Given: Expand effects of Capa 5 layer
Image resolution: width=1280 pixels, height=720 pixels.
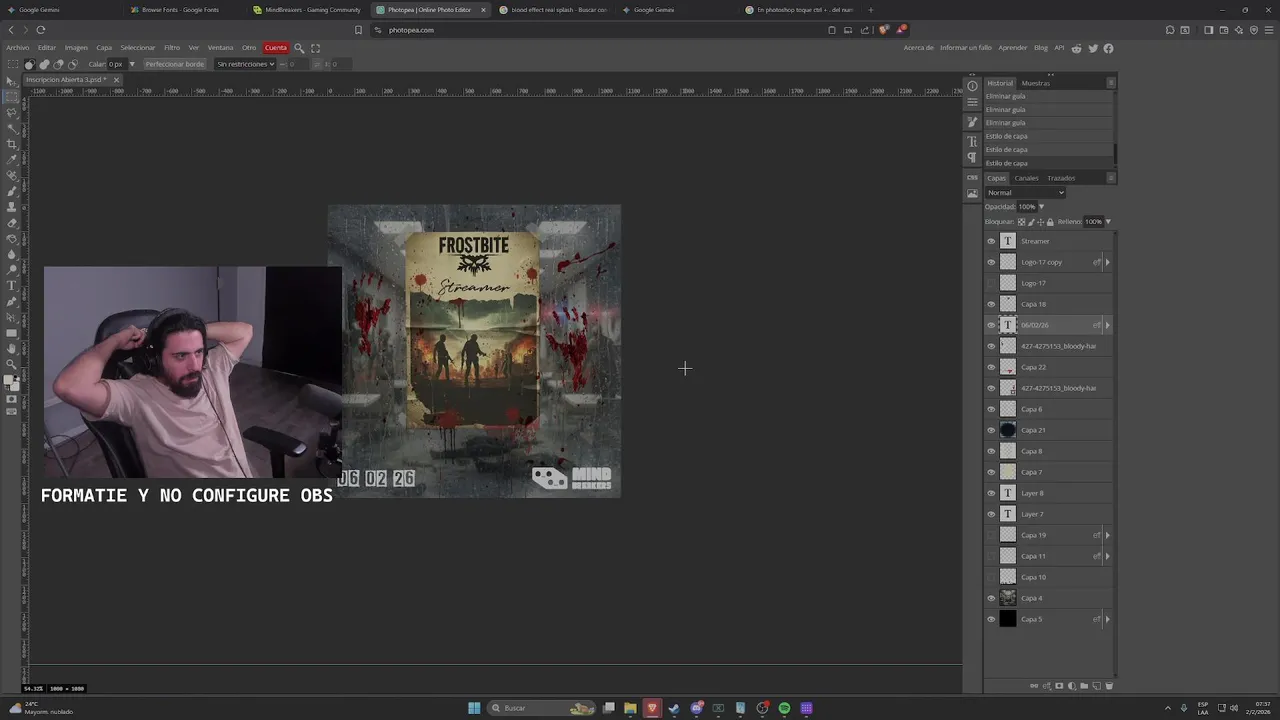Looking at the screenshot, I should pos(1107,619).
